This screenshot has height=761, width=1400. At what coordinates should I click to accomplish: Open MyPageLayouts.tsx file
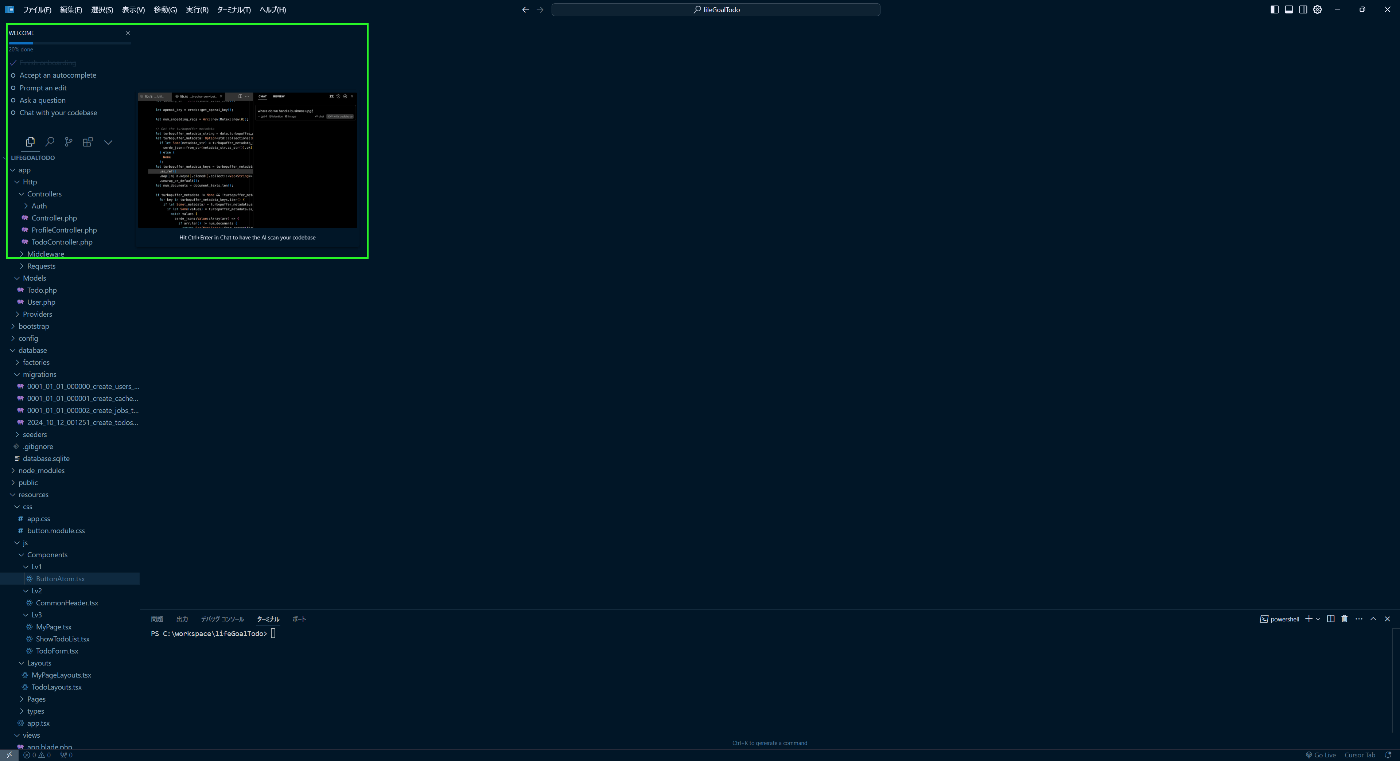coord(61,675)
